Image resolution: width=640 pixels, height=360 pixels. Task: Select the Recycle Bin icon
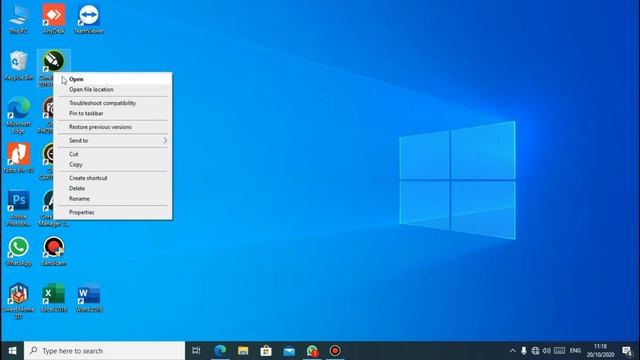pos(18,65)
